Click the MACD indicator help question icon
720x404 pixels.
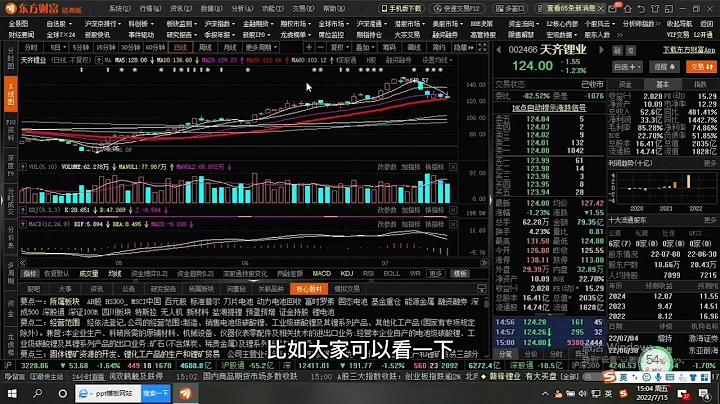point(23,224)
